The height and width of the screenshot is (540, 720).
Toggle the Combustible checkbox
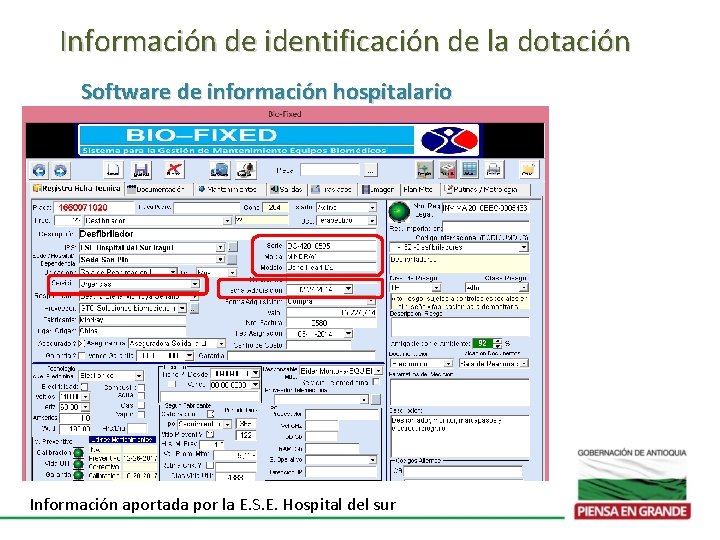click(x=142, y=388)
